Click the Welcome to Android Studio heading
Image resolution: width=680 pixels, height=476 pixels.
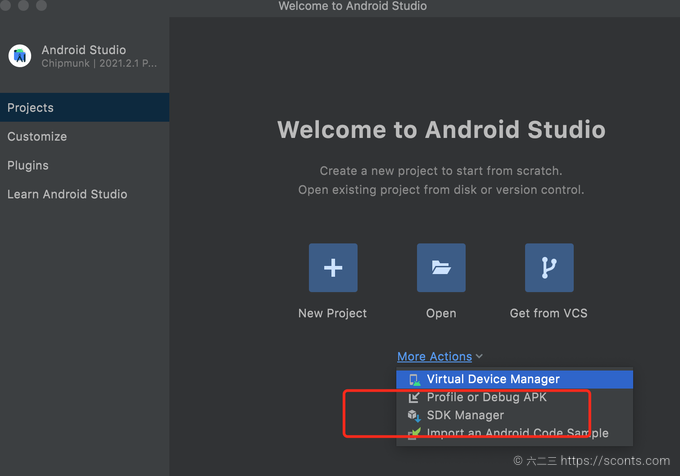coord(441,130)
